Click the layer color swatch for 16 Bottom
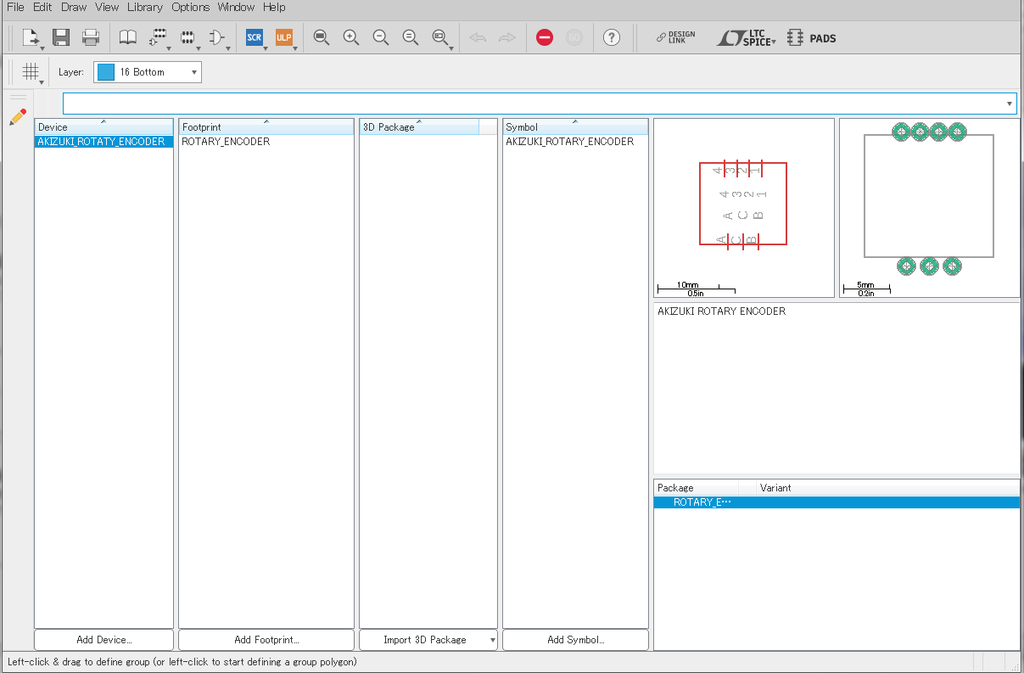Screen dimensions: 1024x673 [x=106, y=72]
